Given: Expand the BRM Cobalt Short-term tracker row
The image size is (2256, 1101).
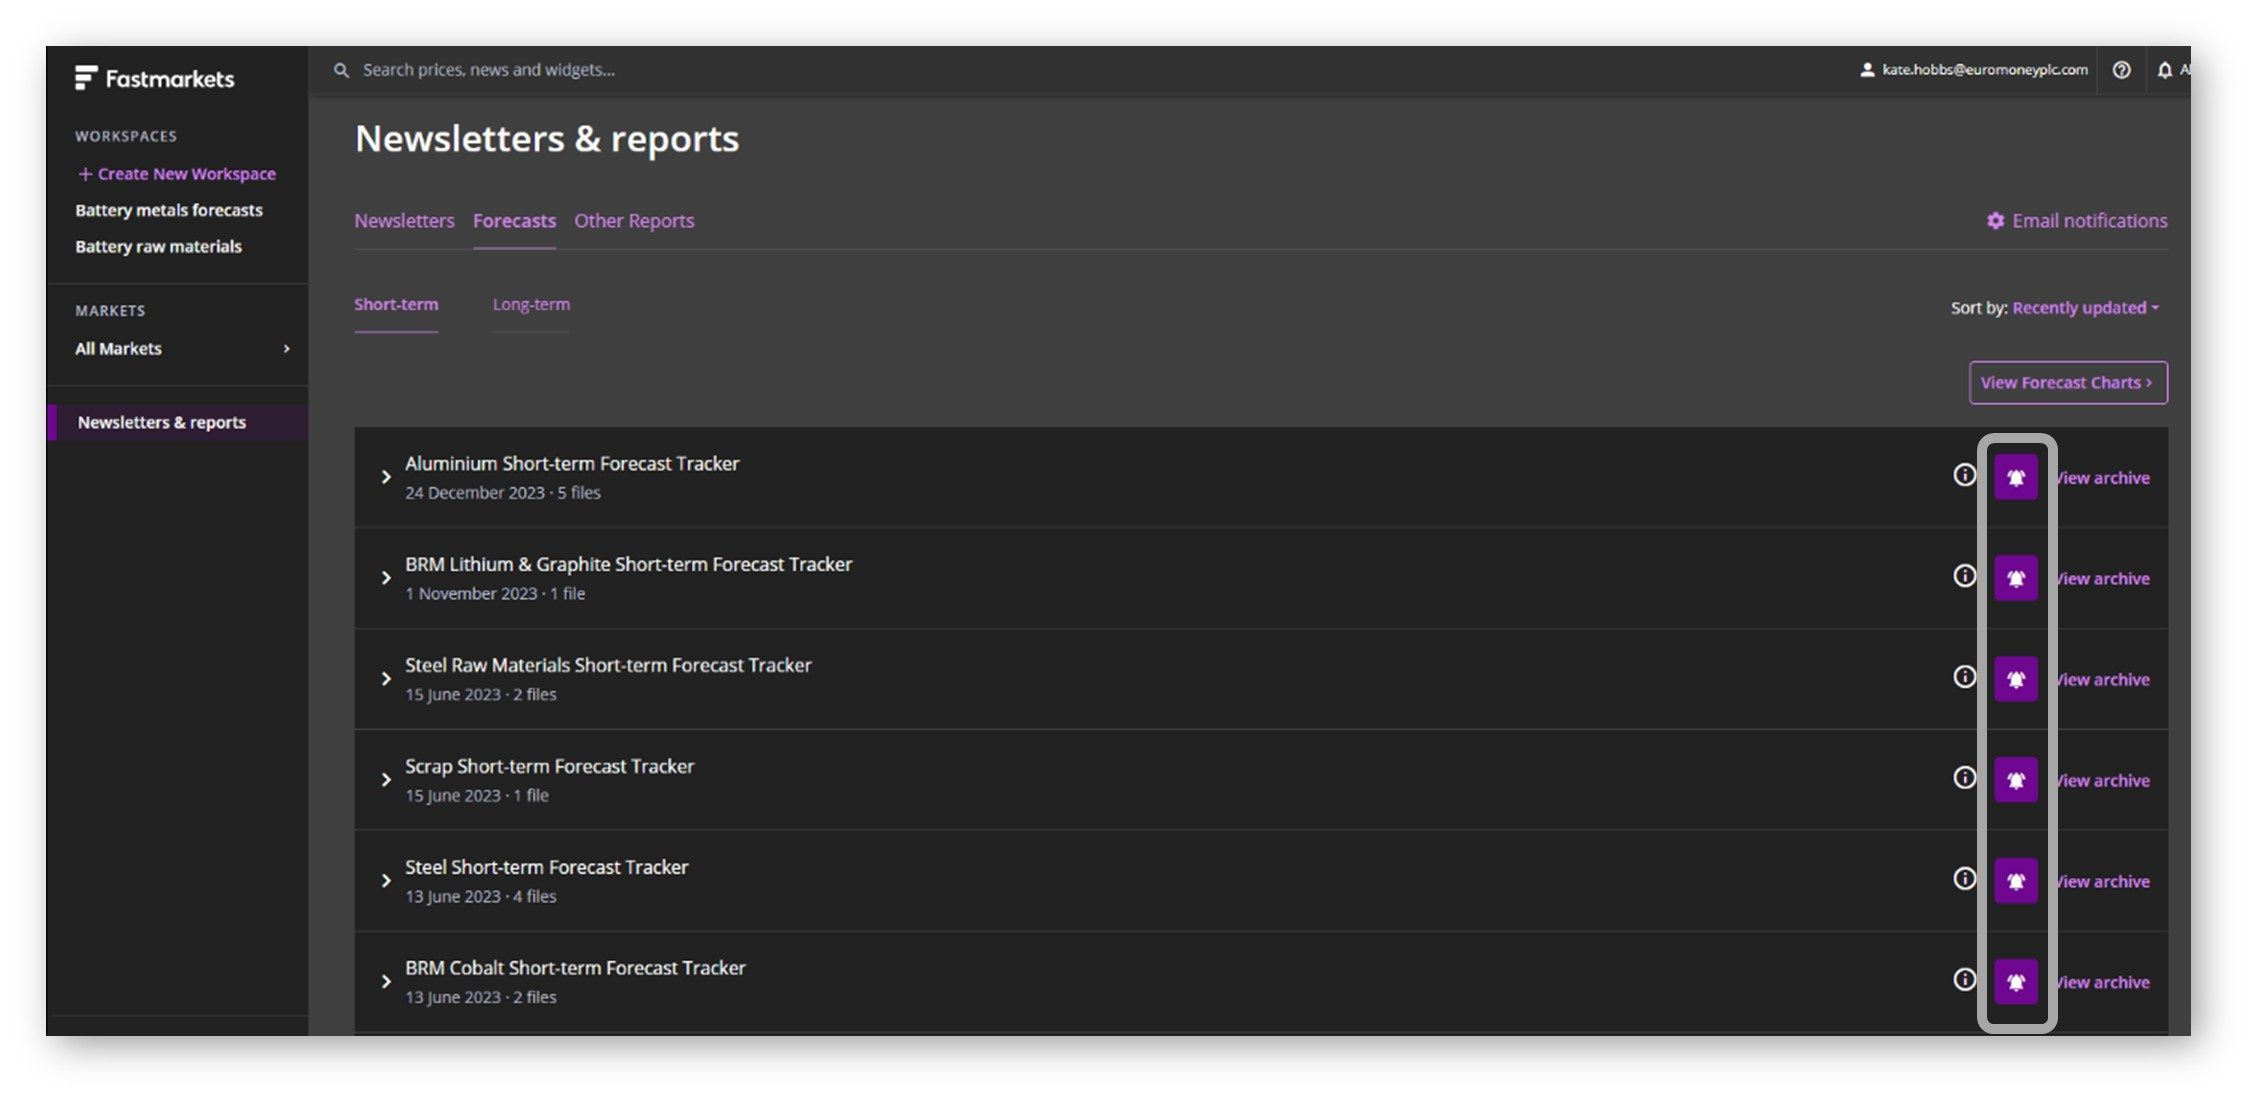Looking at the screenshot, I should 386,982.
